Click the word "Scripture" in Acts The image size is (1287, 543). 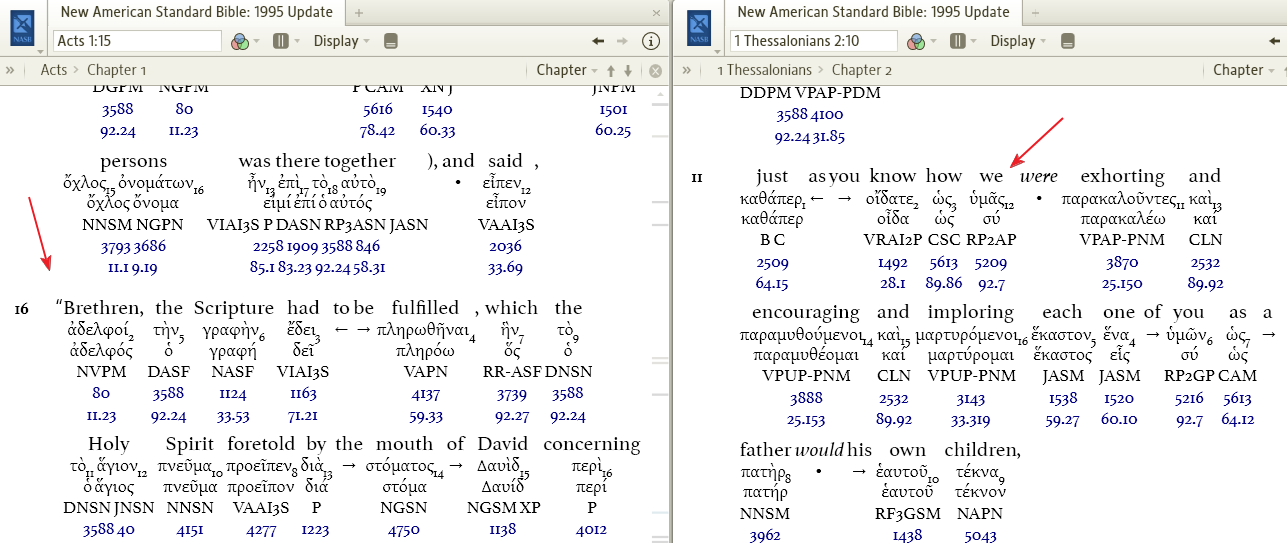[x=233, y=308]
